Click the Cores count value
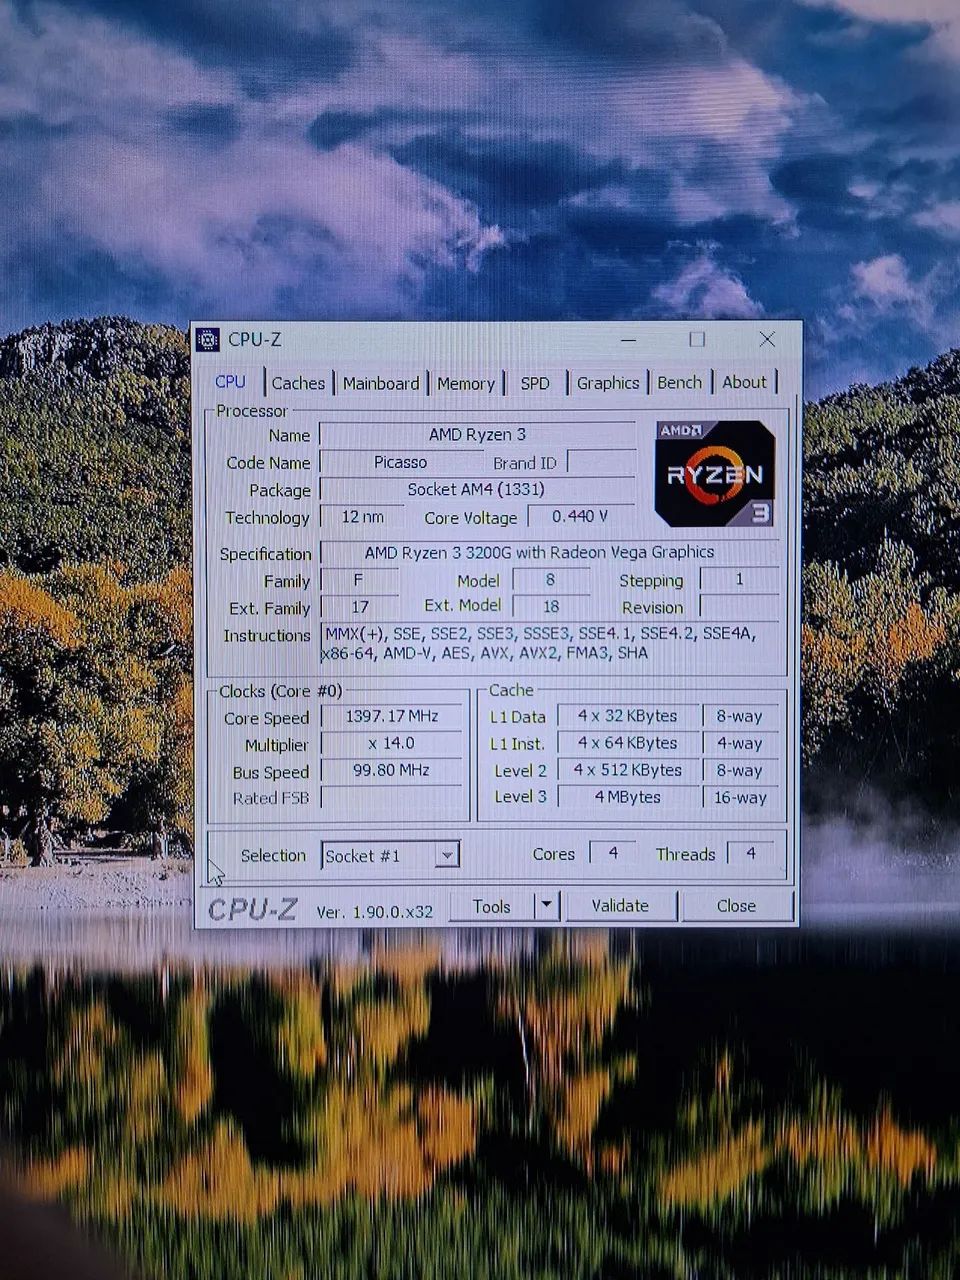This screenshot has width=960, height=1280. (613, 853)
